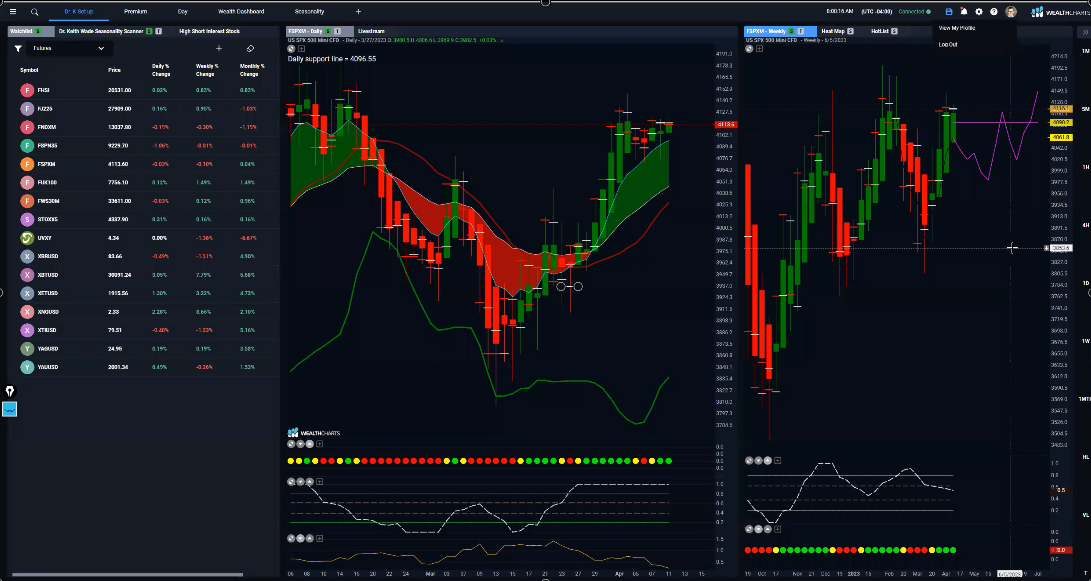The width and height of the screenshot is (1091, 581).
Task: Click the YAUUSD row in watchlist
Action: point(143,367)
